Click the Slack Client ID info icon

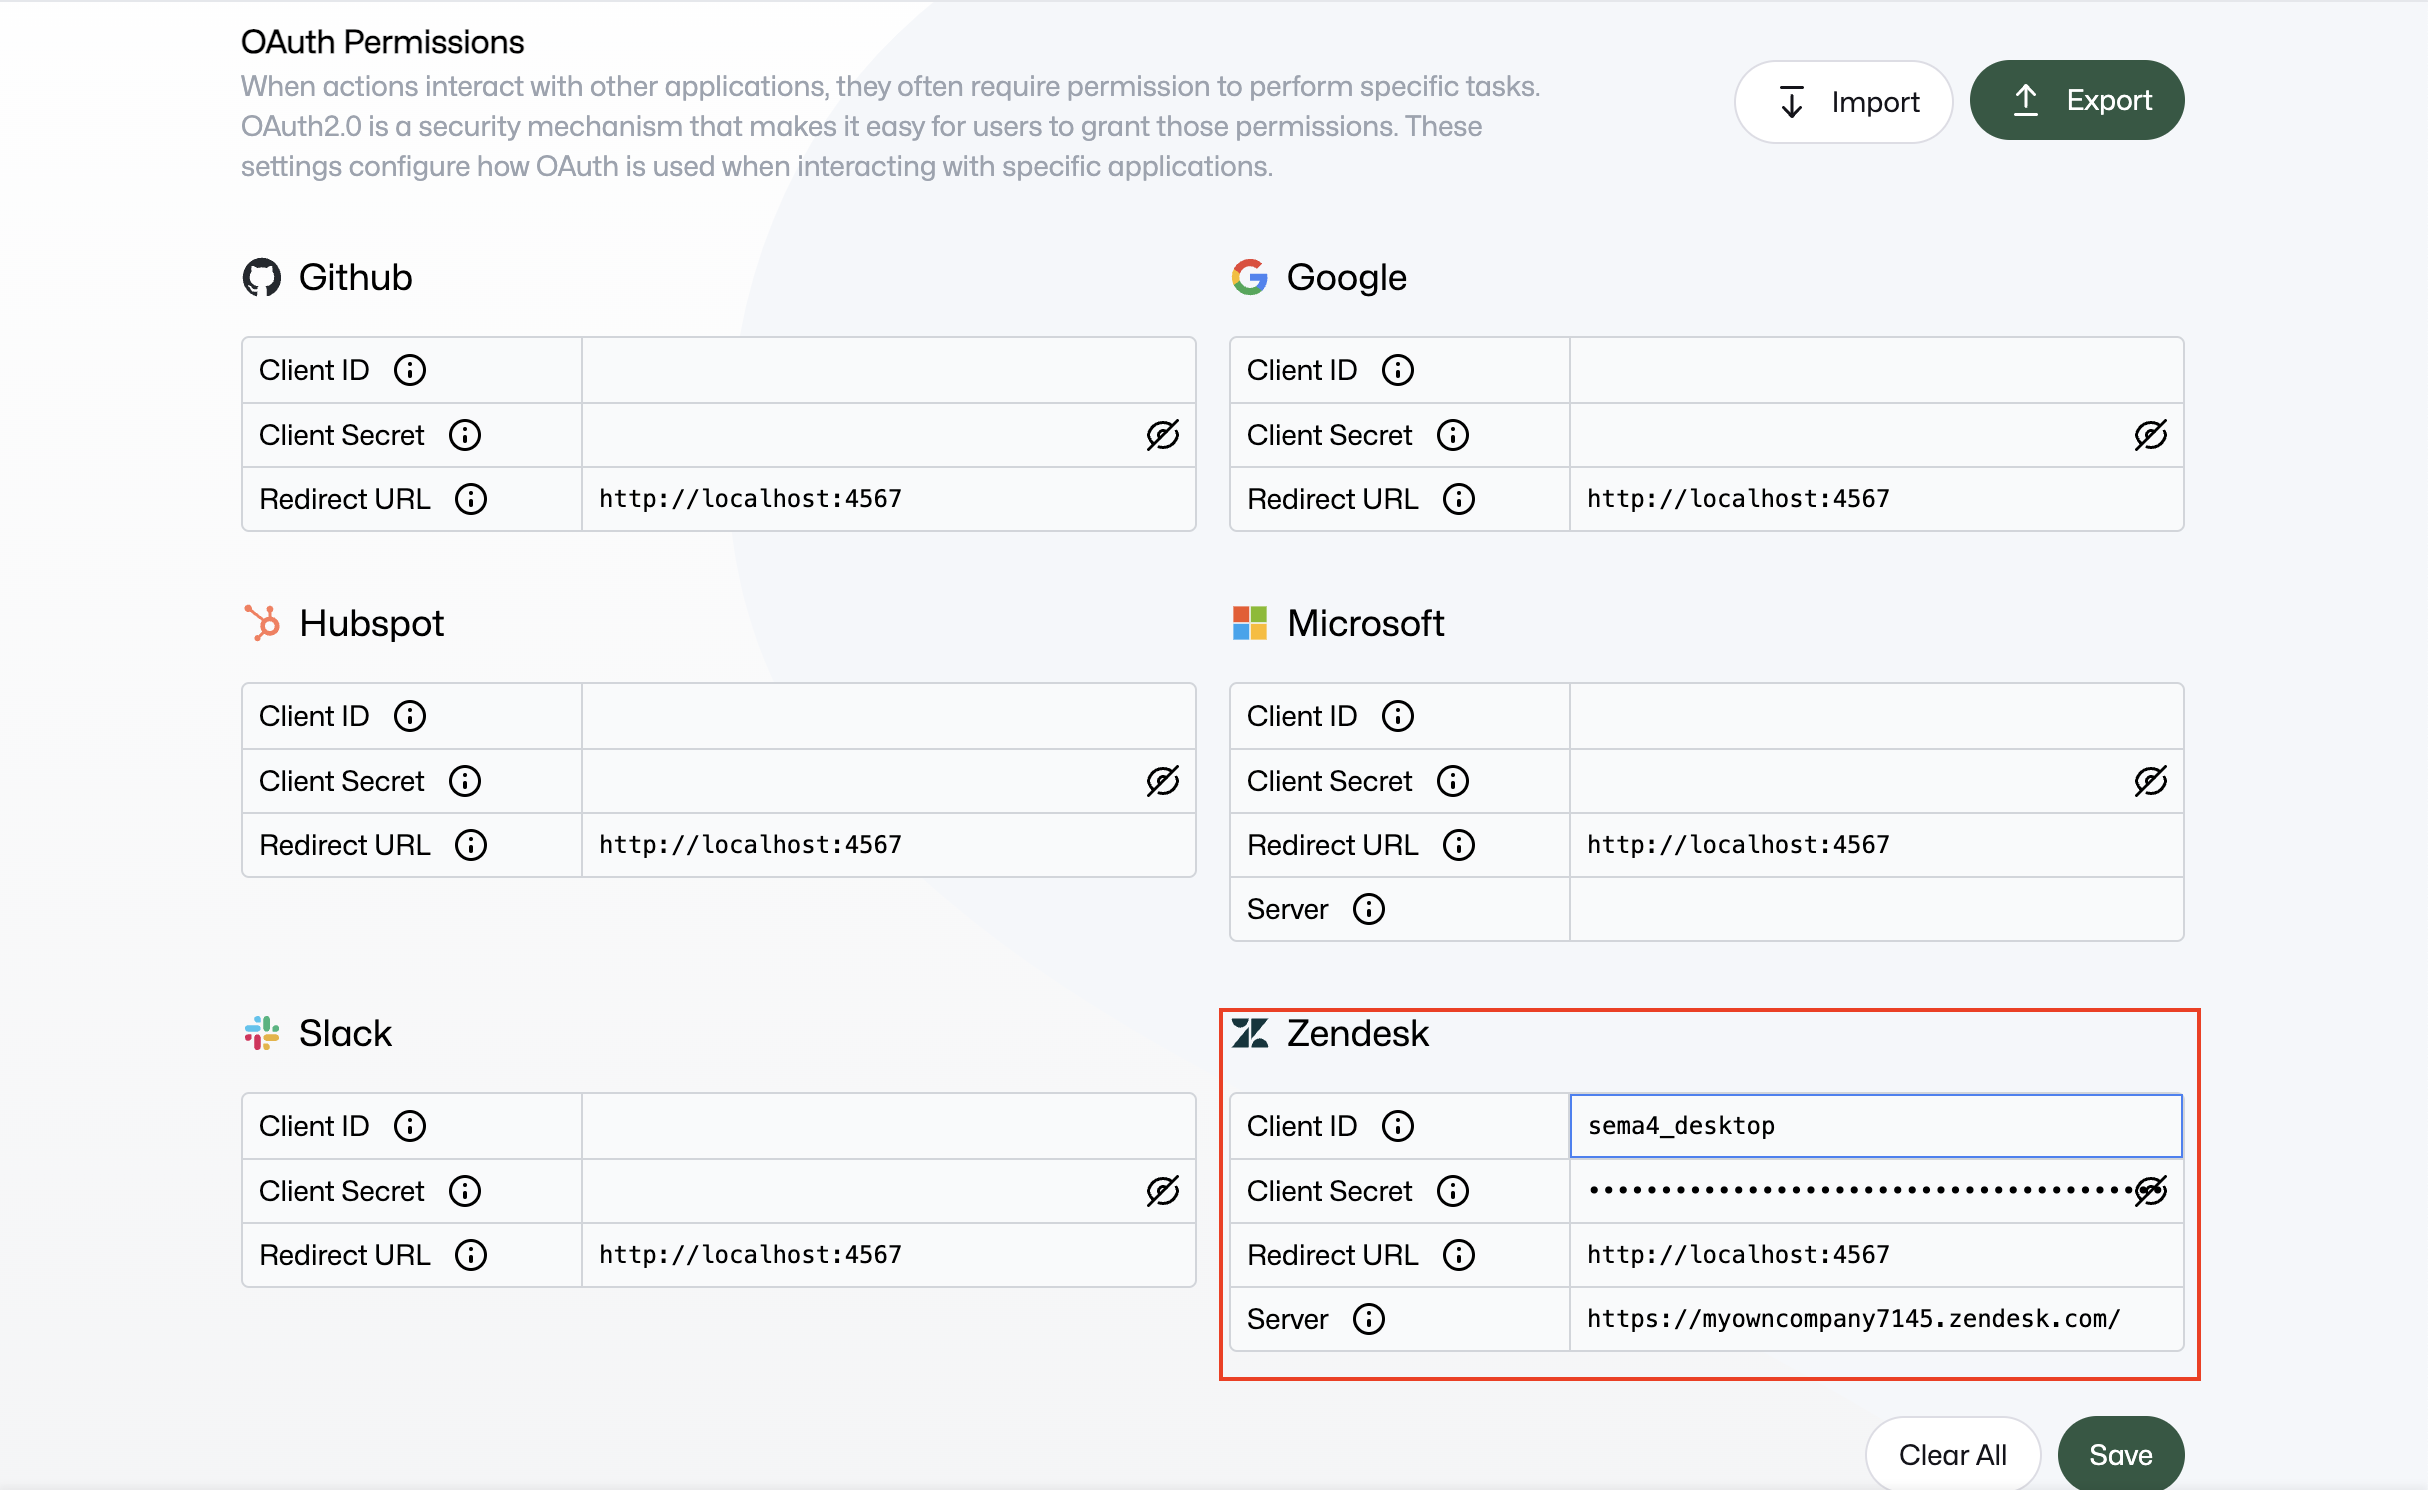(x=410, y=1126)
